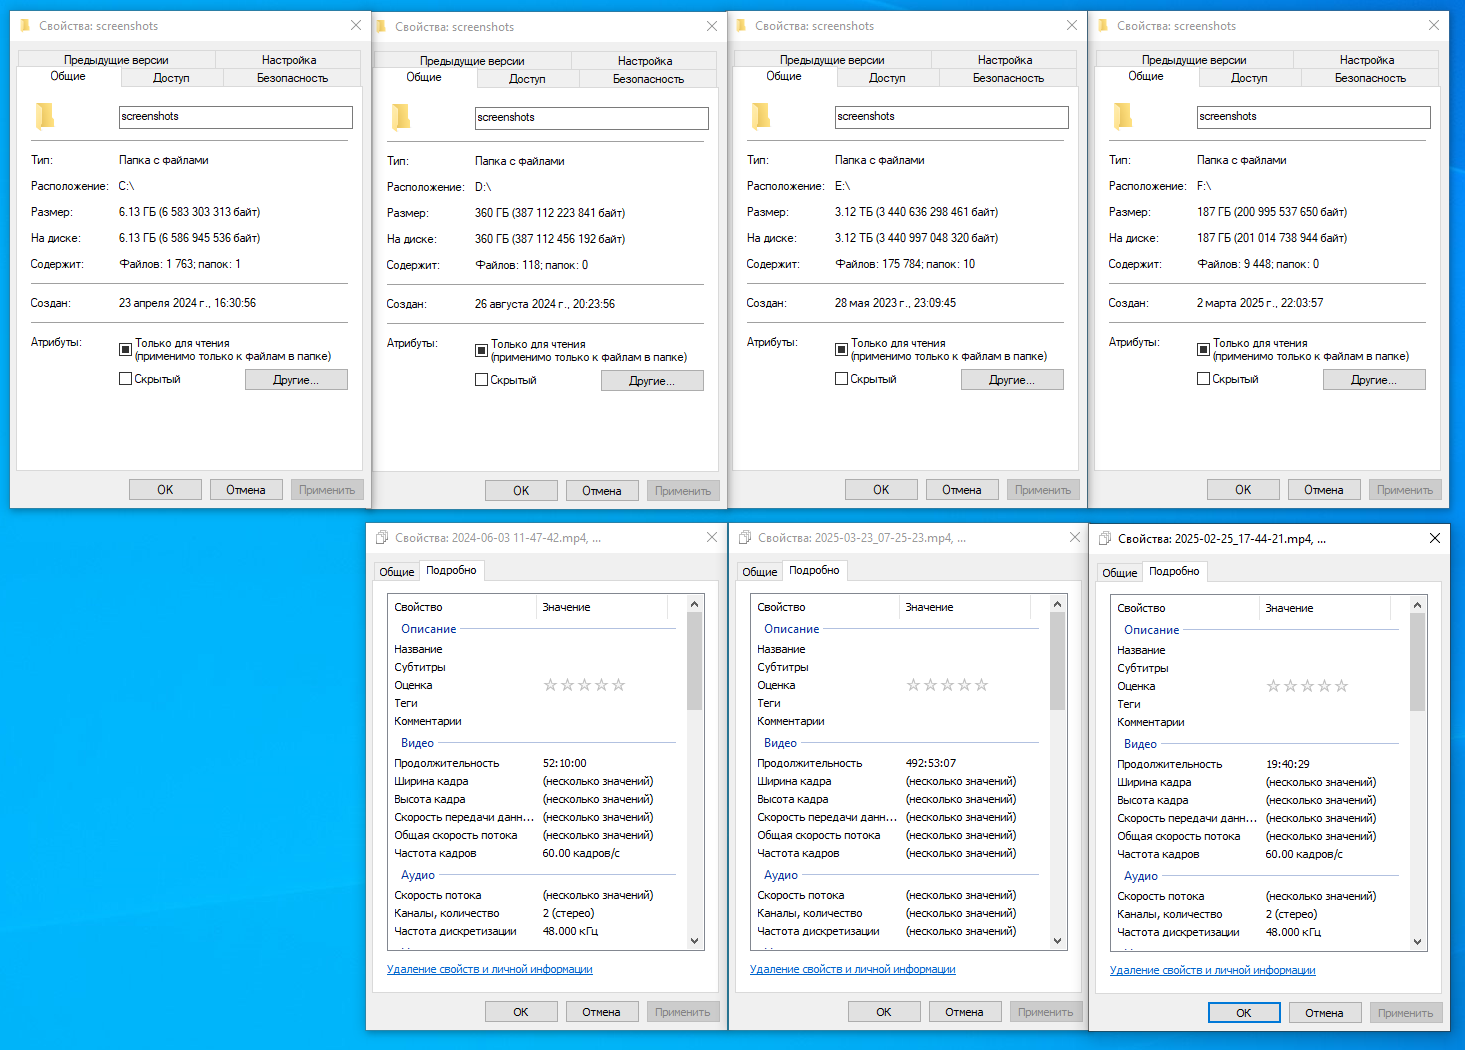Screen dimensions: 1465x1050
Task: Set a one-star rating in the 2024-06-03 properties
Action: tap(550, 685)
